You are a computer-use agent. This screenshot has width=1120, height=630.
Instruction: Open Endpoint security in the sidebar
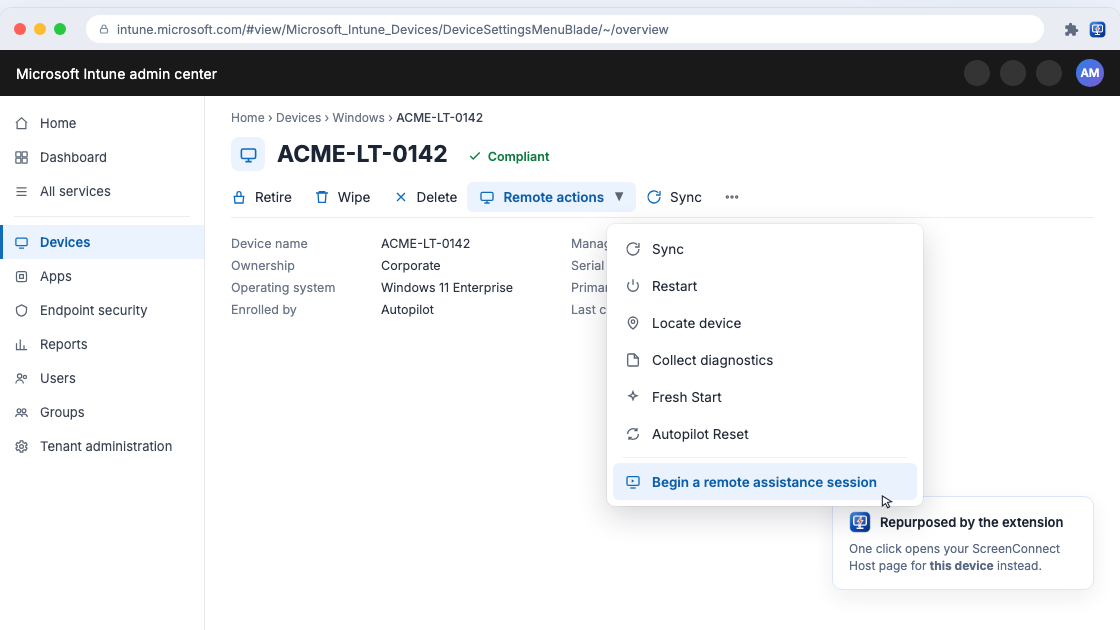click(102, 311)
